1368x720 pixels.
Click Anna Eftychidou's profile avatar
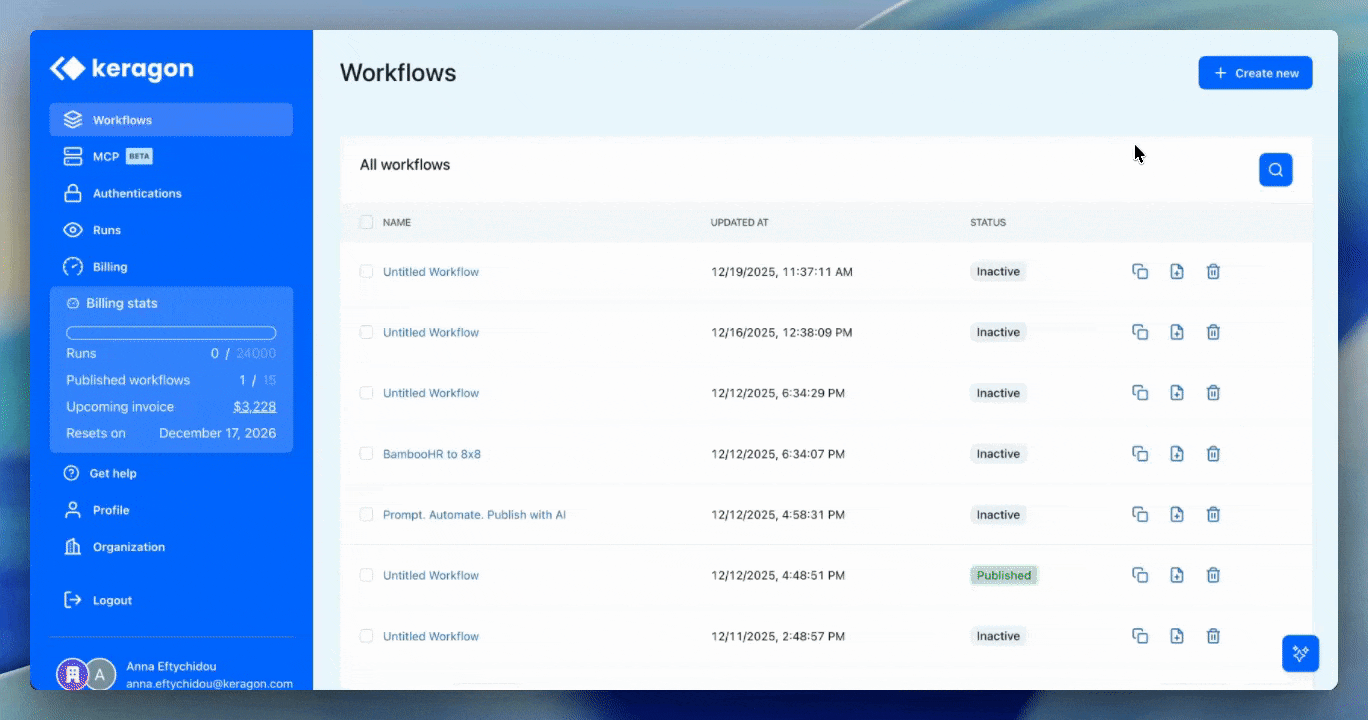100,674
